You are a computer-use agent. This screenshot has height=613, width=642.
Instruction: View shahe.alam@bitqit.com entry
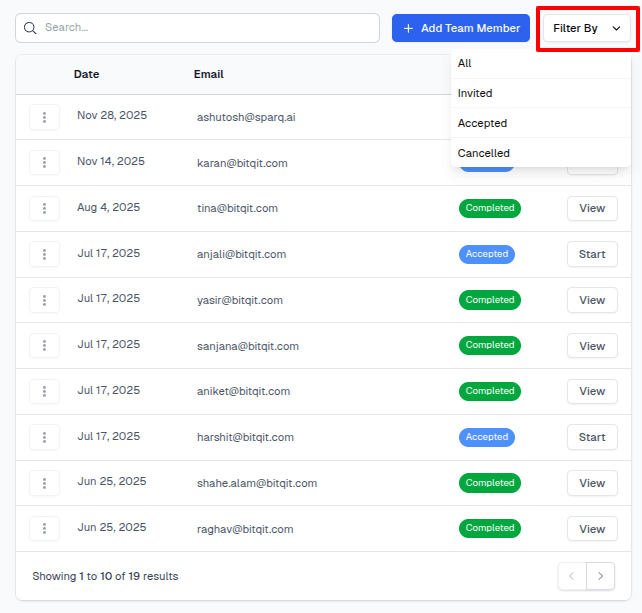click(x=592, y=483)
